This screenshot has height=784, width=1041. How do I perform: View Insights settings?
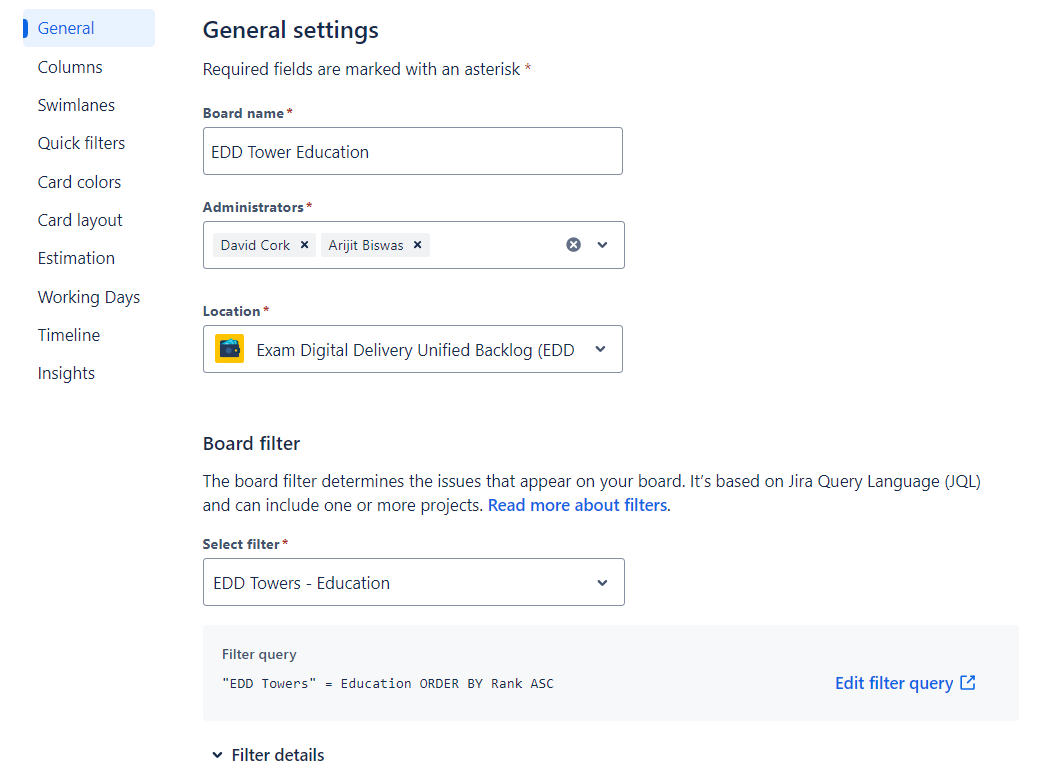(x=66, y=372)
